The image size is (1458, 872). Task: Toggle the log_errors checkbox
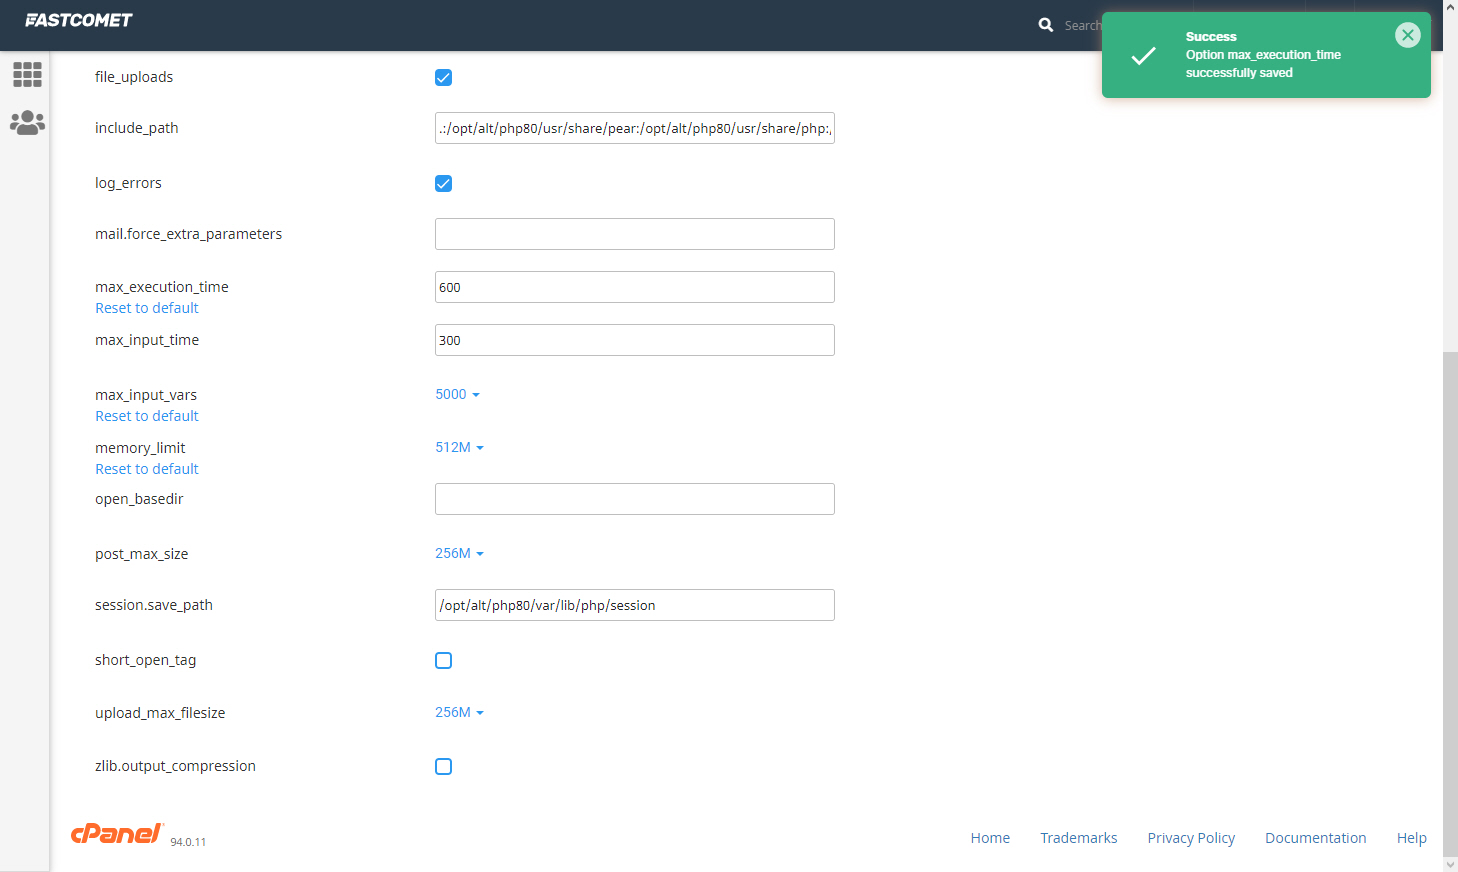(444, 184)
